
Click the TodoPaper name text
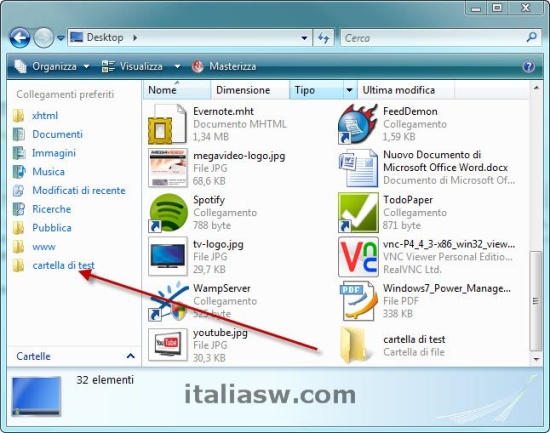408,200
